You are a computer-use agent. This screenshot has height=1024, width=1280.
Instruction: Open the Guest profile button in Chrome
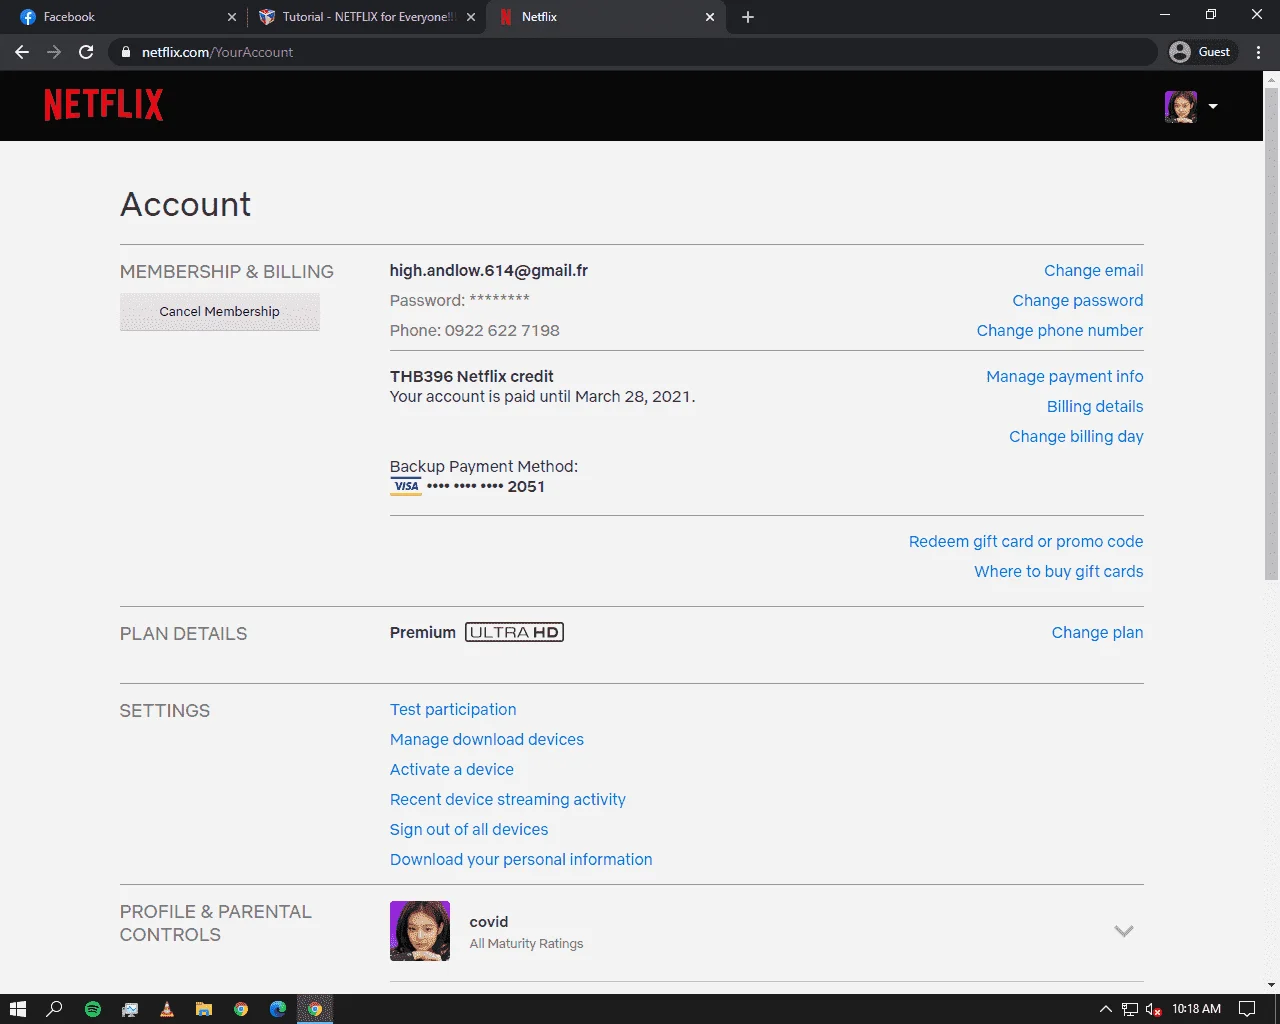tap(1201, 52)
